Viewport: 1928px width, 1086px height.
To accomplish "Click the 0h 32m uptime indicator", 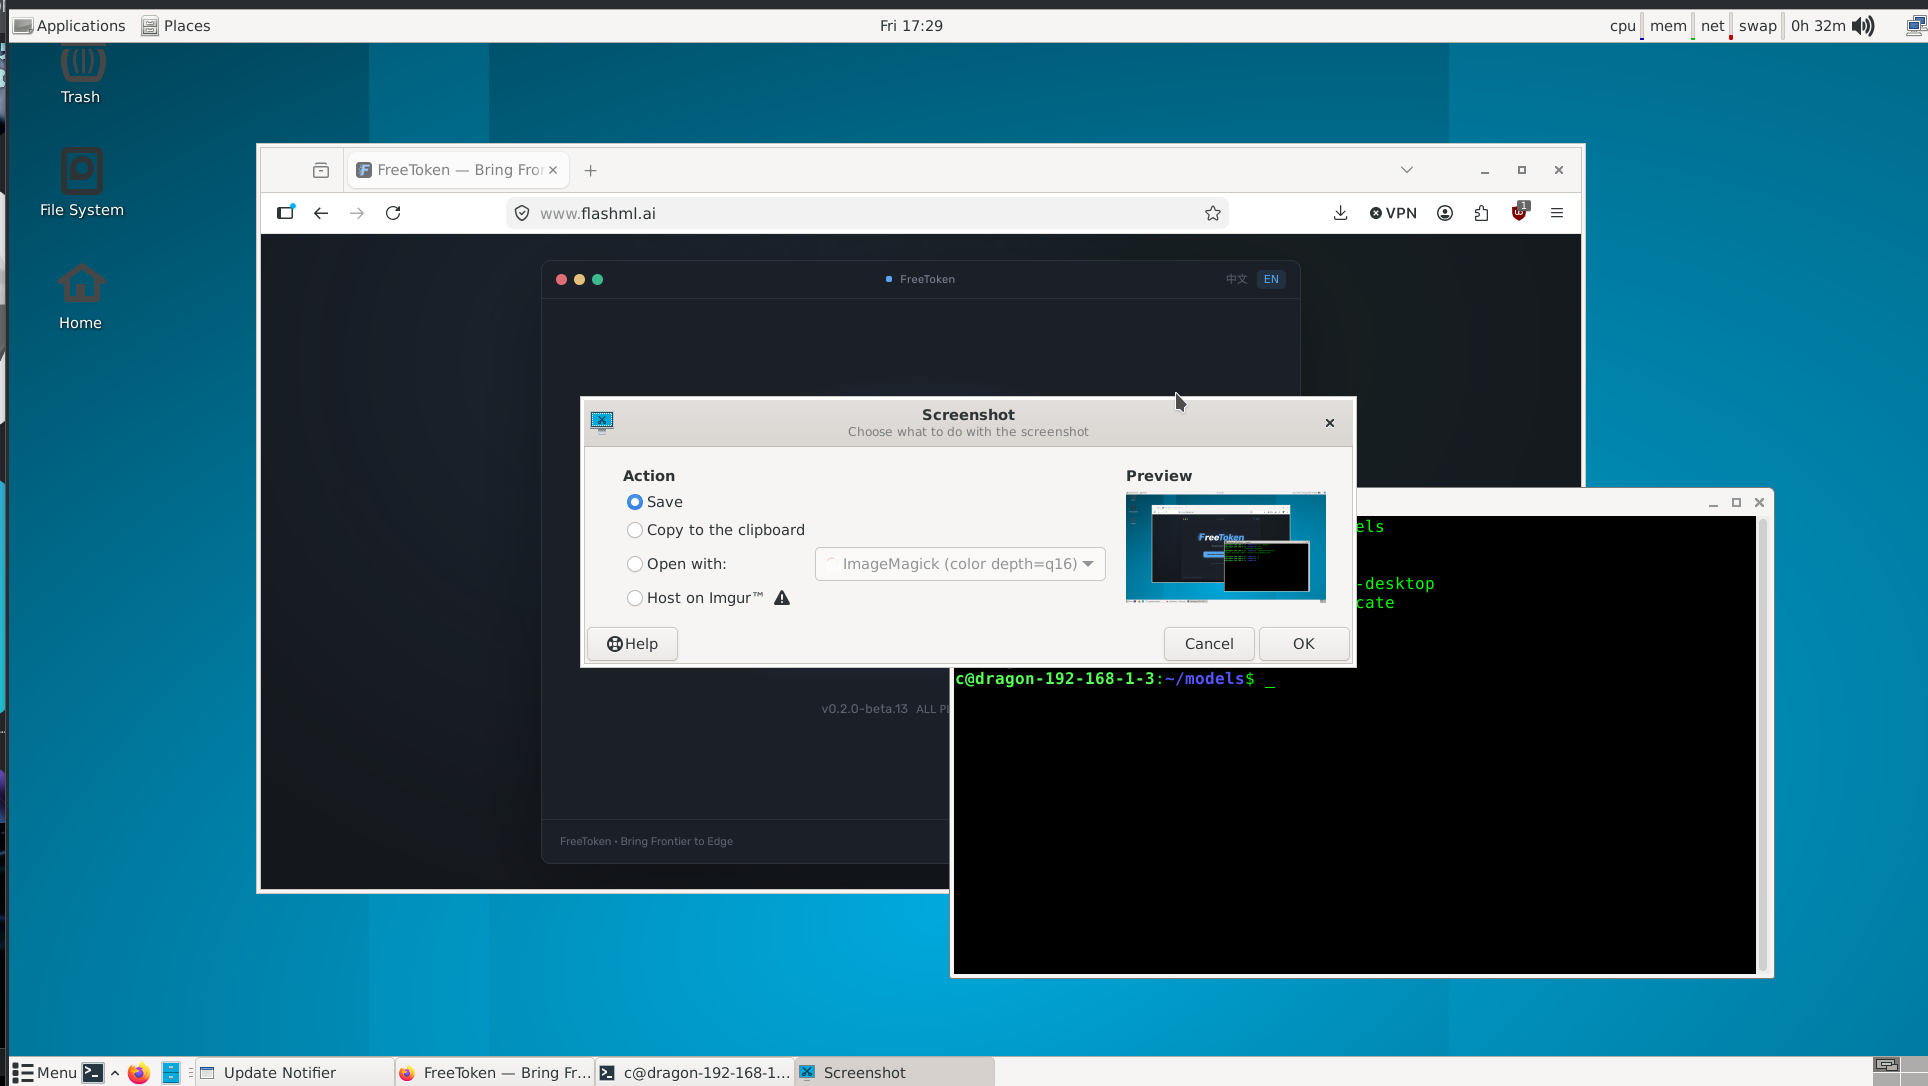I will [x=1818, y=26].
